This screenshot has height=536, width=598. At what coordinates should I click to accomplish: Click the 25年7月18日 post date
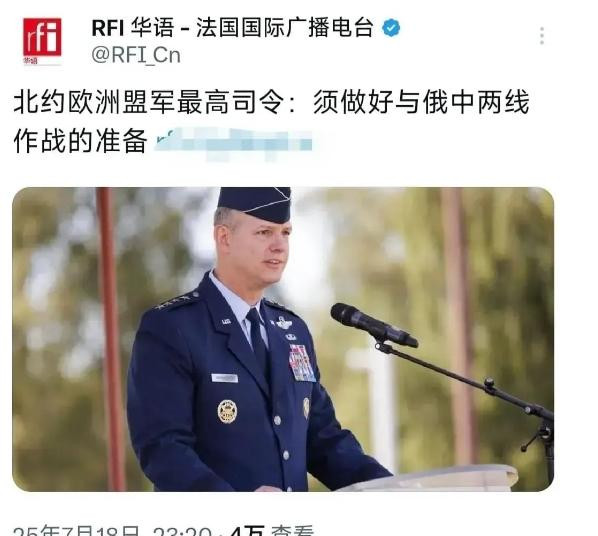tap(76, 531)
